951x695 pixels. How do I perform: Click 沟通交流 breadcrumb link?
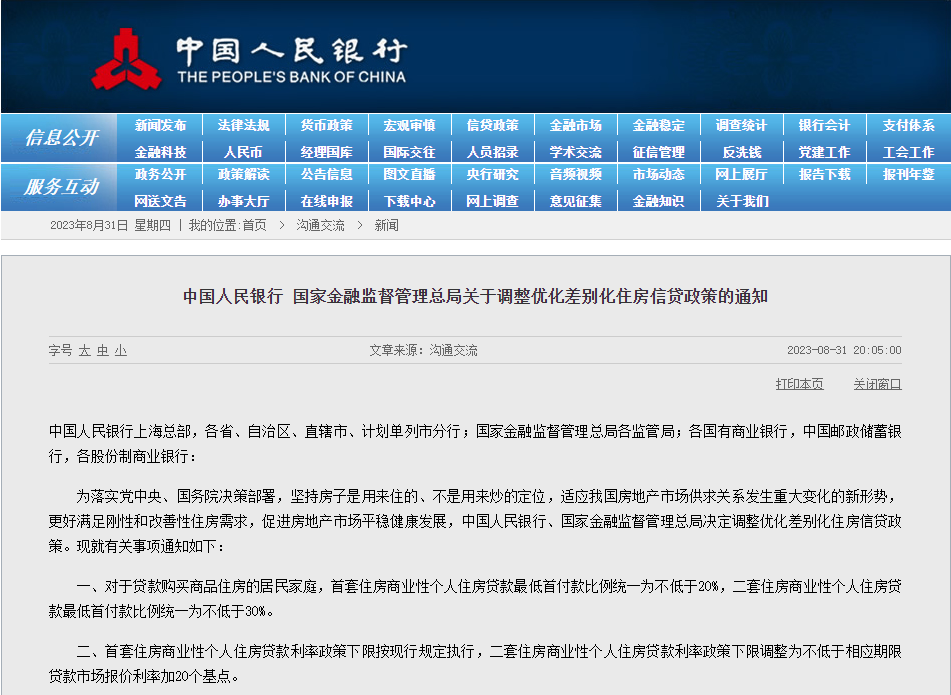320,226
